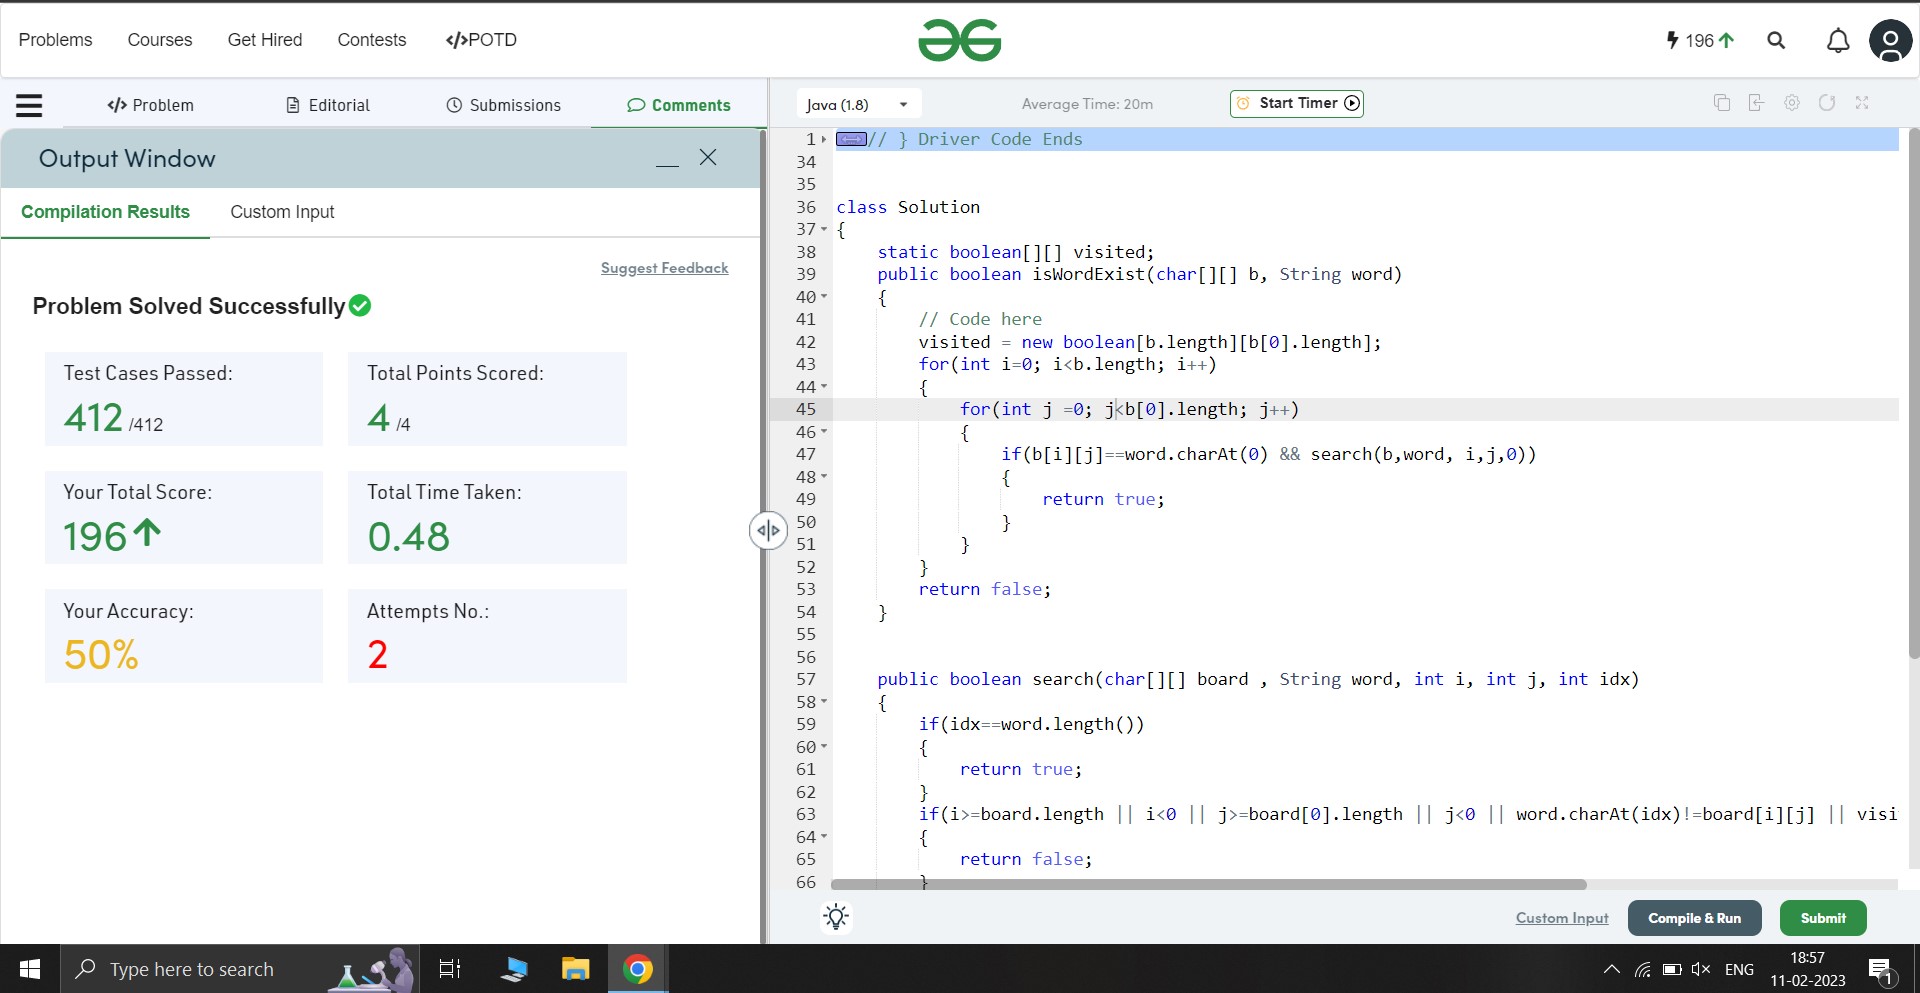Click the Compile & Run button
The width and height of the screenshot is (1920, 993).
1694,918
